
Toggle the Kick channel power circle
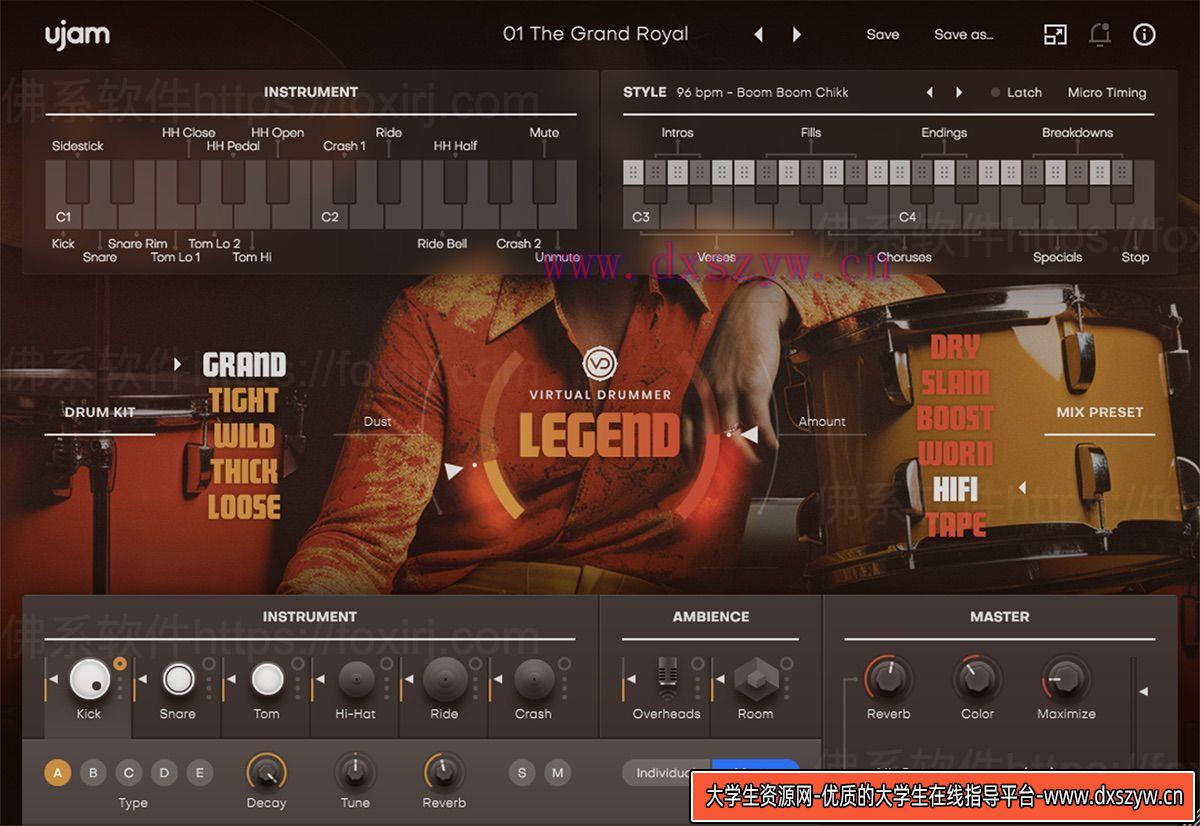(120, 663)
